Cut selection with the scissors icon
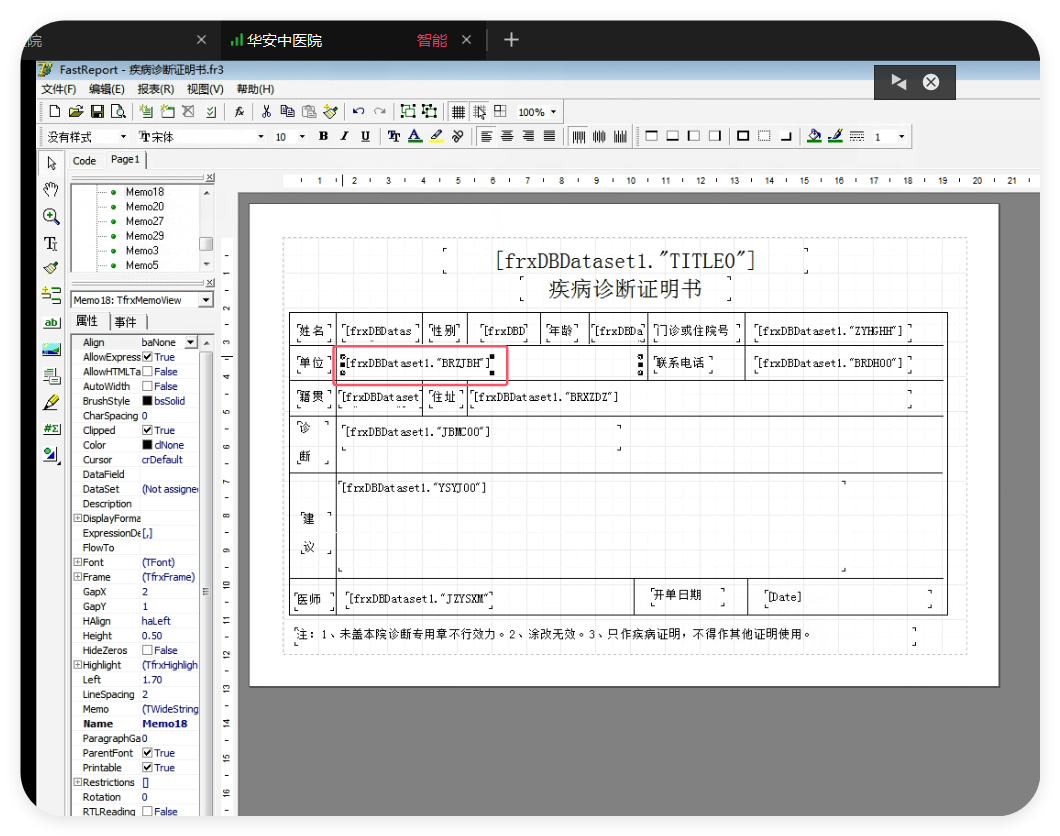Image resolution: width=1060 pixels, height=836 pixels. (x=266, y=112)
